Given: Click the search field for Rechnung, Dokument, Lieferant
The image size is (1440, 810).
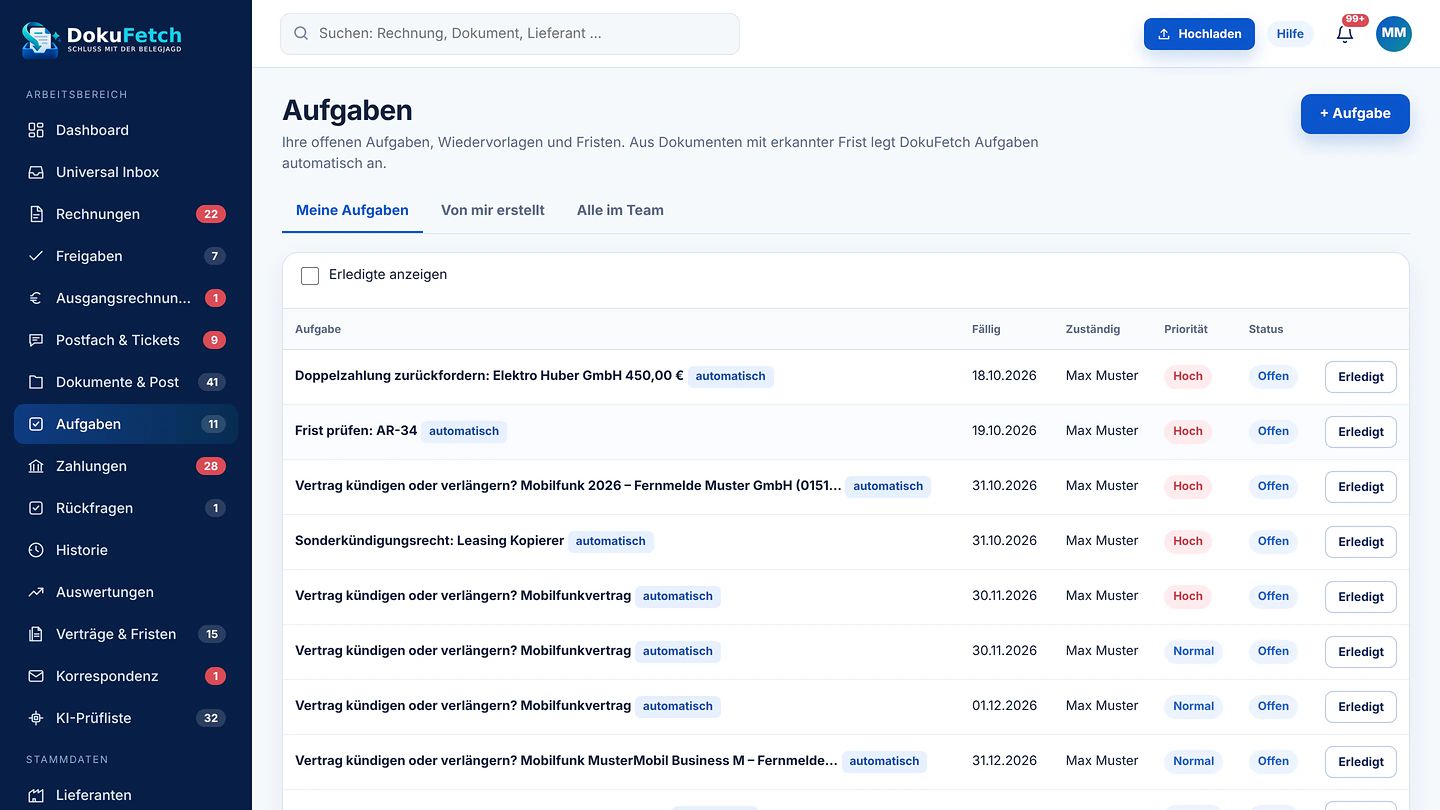Looking at the screenshot, I should coord(510,33).
